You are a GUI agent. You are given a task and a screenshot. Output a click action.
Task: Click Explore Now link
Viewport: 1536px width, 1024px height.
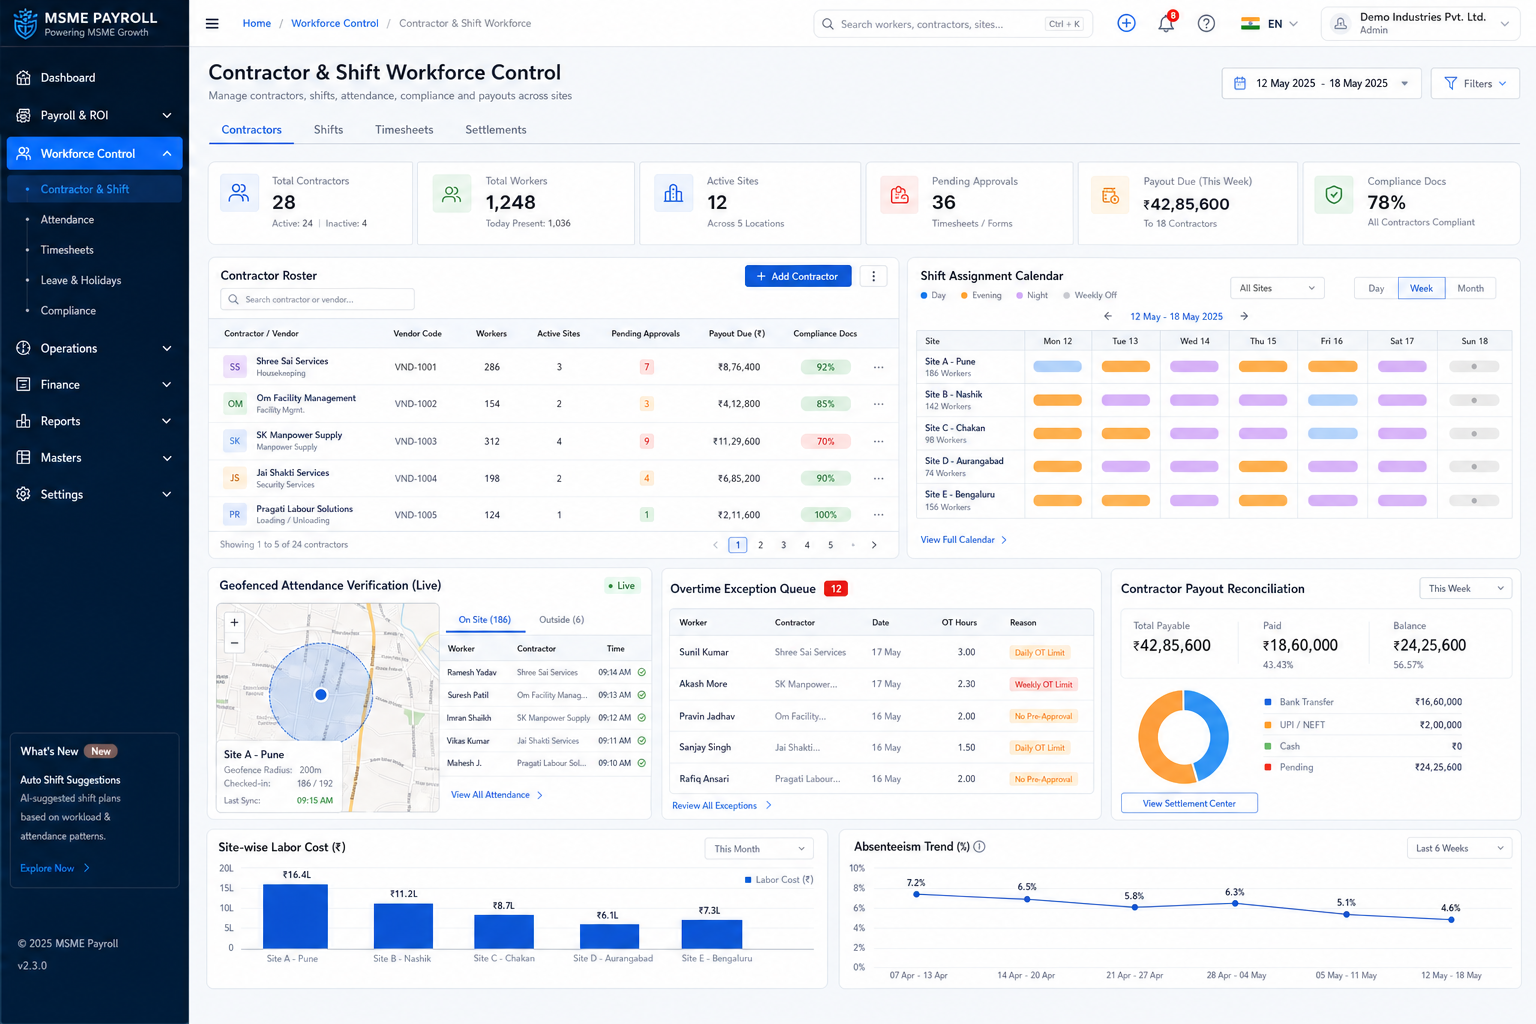pos(55,868)
